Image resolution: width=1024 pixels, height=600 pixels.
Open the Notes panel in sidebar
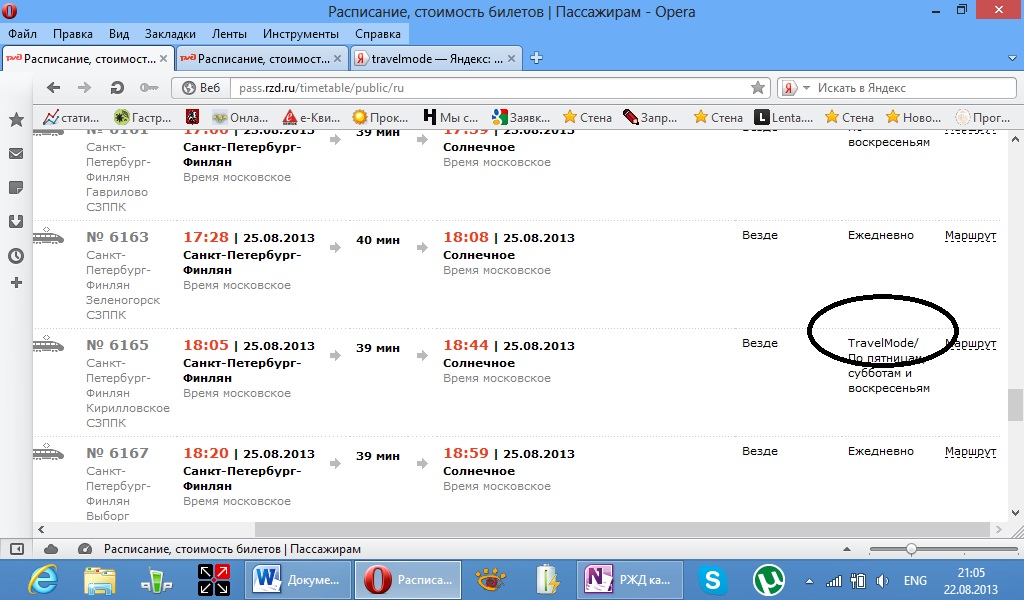(x=16, y=187)
